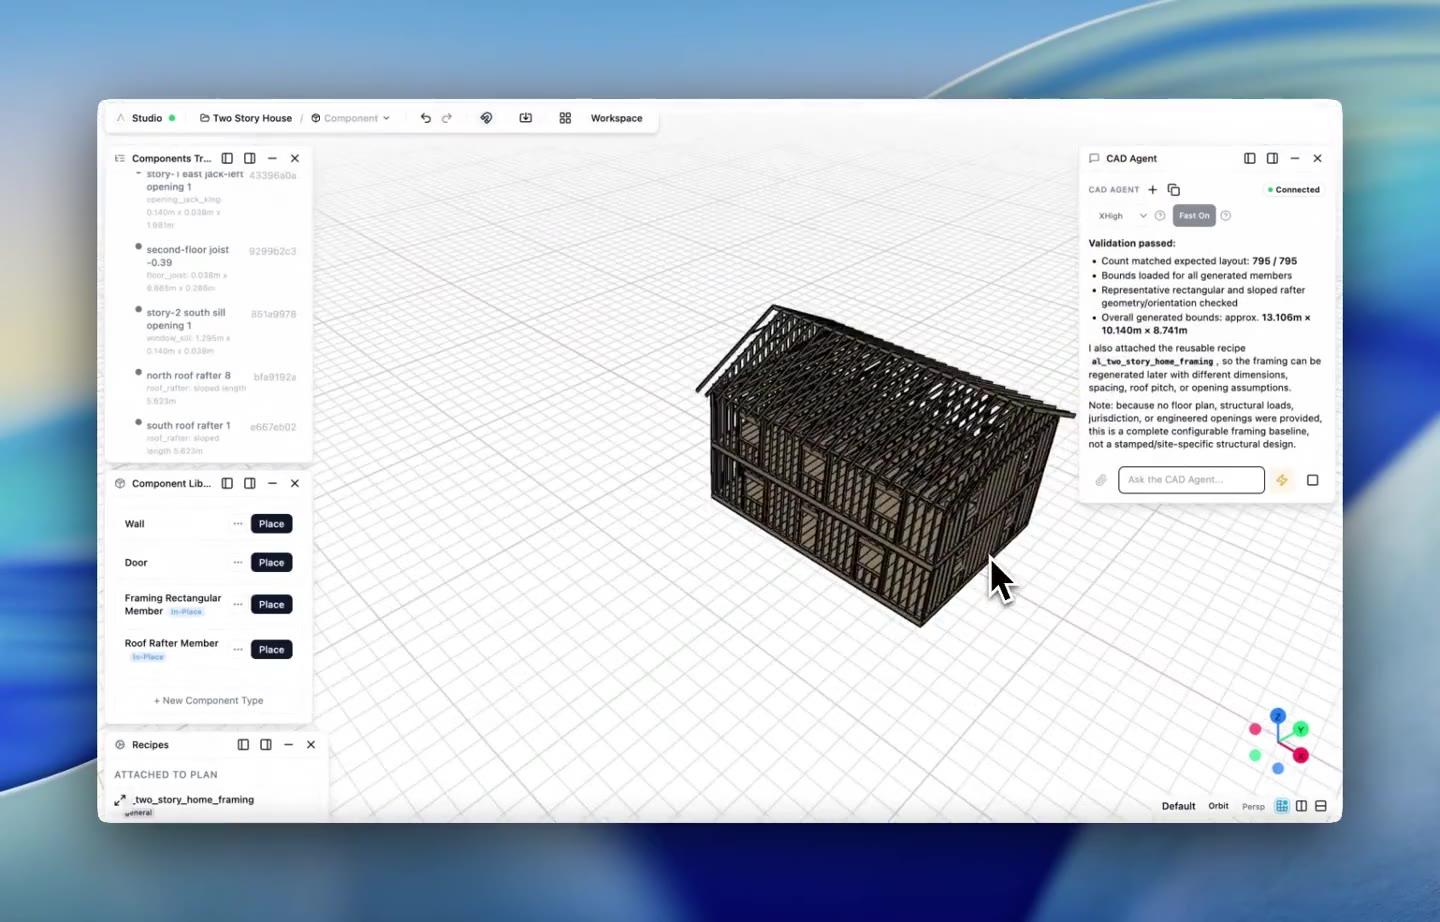Place a Door component

pyautogui.click(x=272, y=563)
